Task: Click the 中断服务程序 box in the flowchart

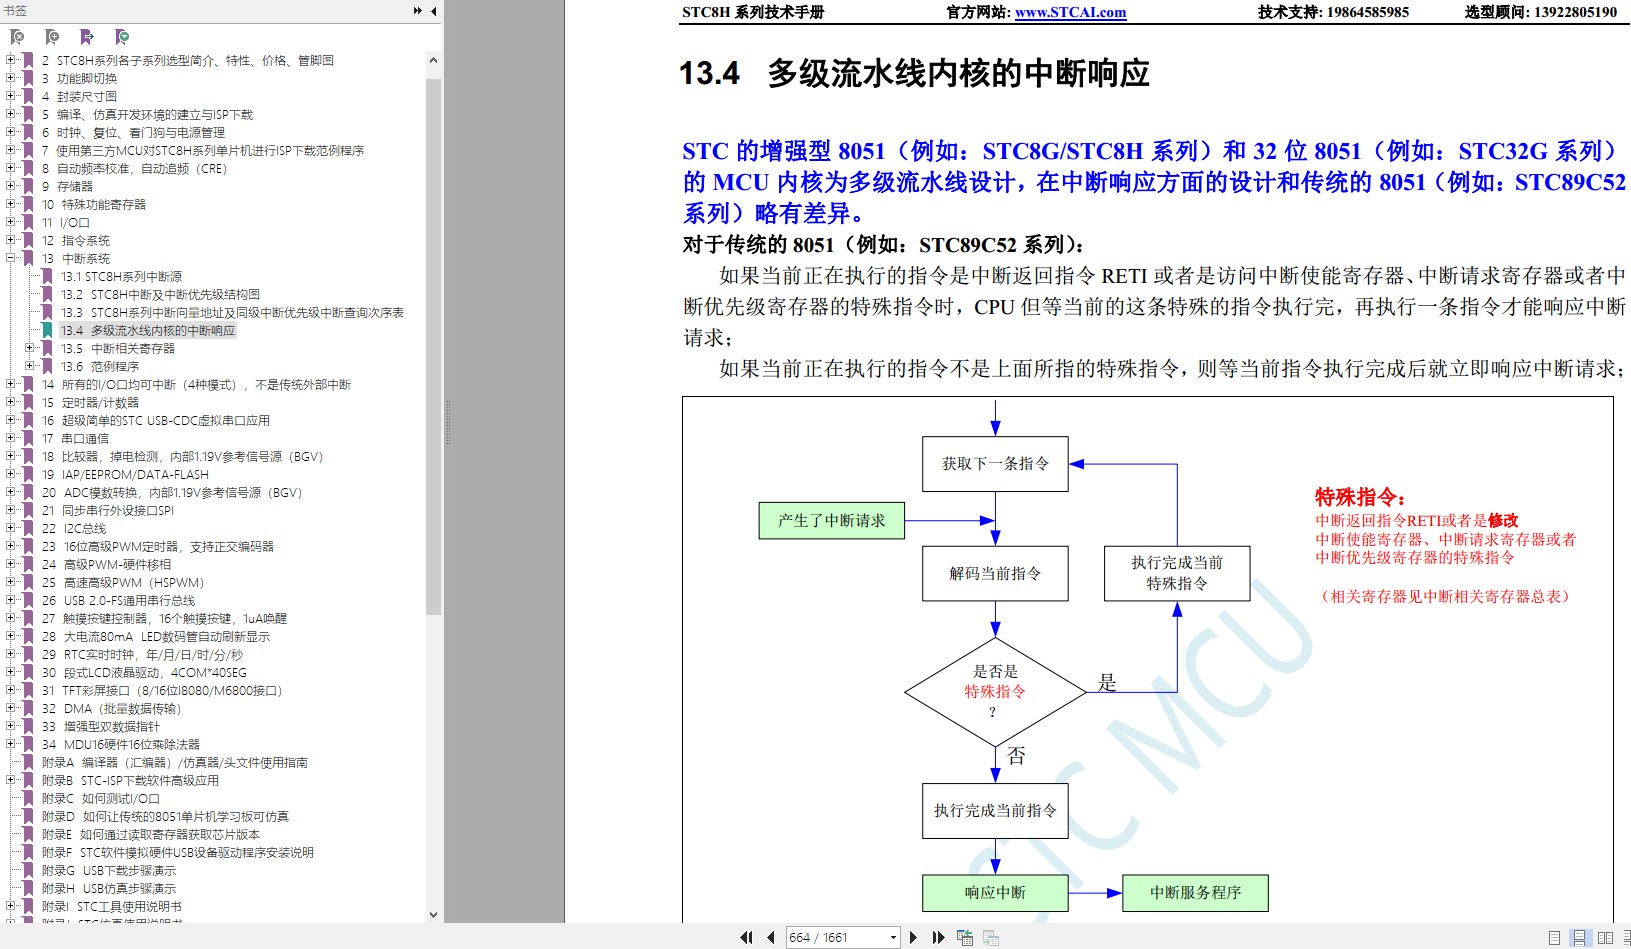Action: tap(1195, 892)
